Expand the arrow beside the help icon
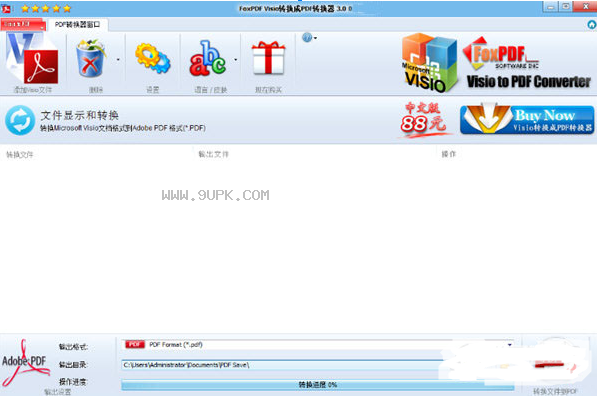597x396 pixels. 315,38
